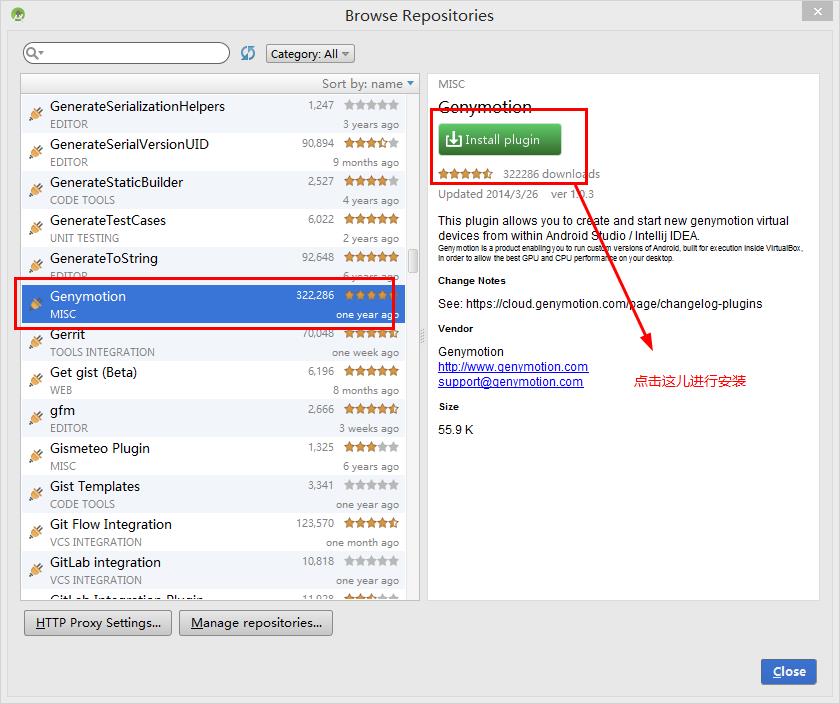Click the 322286 downloads text
The width and height of the screenshot is (840, 704).
coord(551,174)
